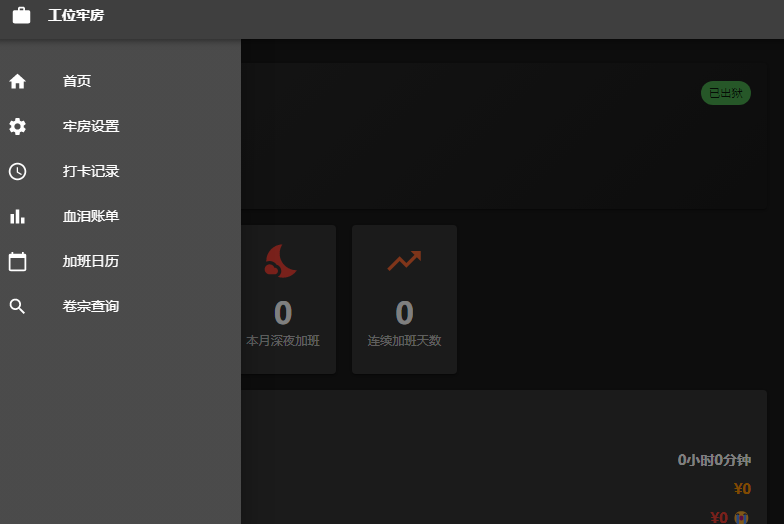Click the clock icon for 打卡记录
The width and height of the screenshot is (784, 524).
(18, 171)
